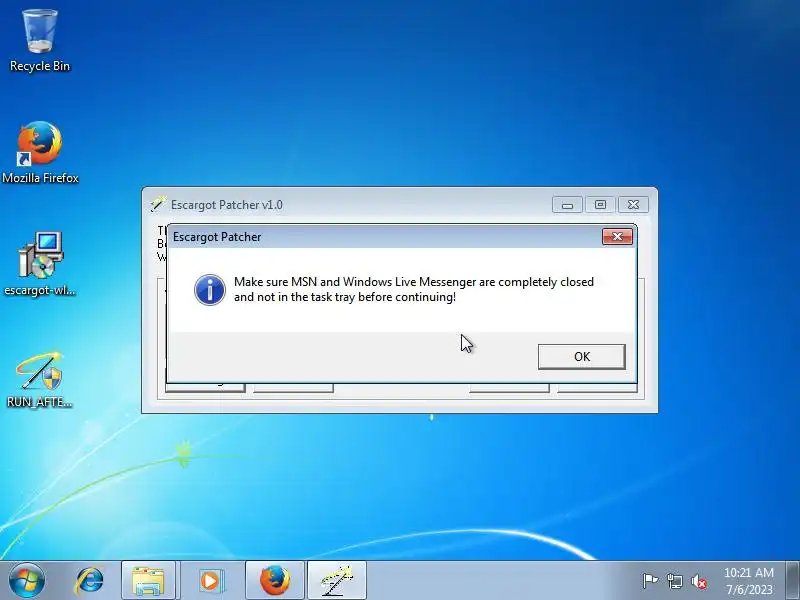Select the Mozilla Firefox desktop shortcut
800x600 pixels.
click(40, 152)
